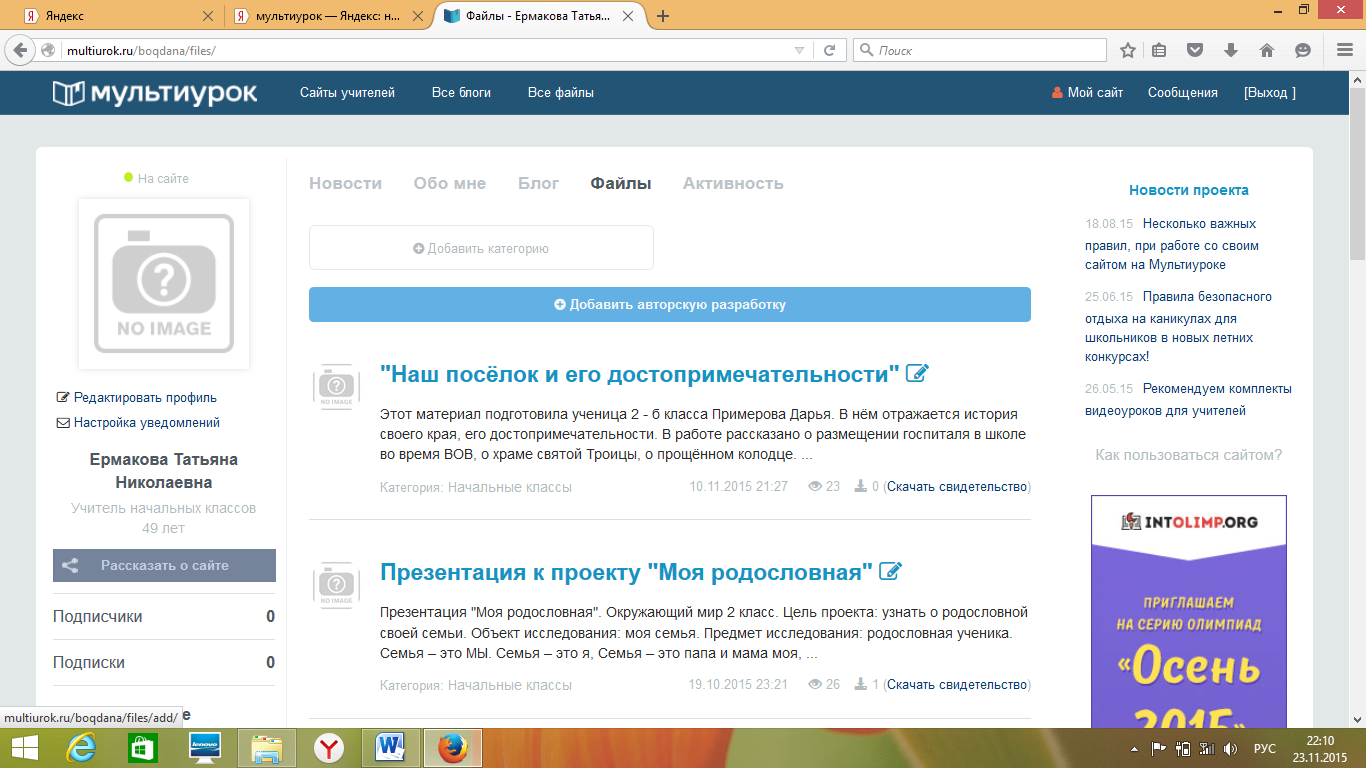Open the Блог profile tab
Viewport: 1366px width, 768px height.
pyautogui.click(x=539, y=184)
